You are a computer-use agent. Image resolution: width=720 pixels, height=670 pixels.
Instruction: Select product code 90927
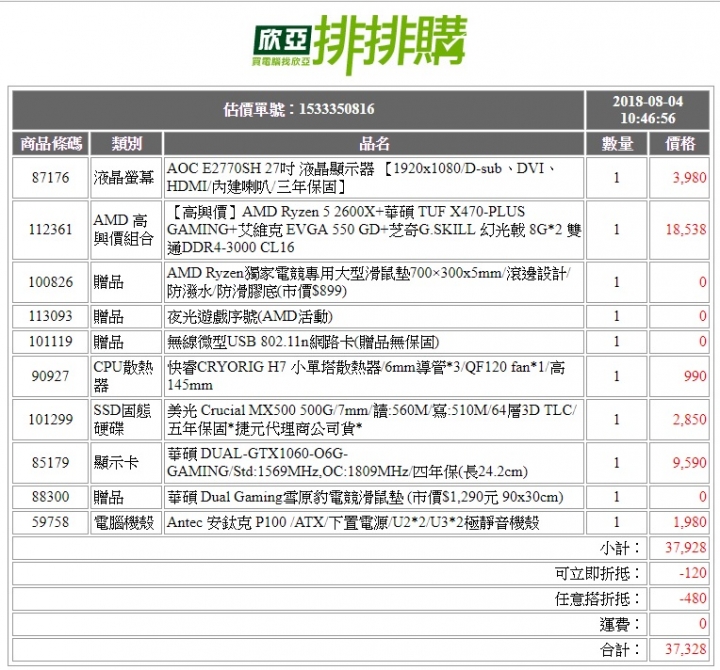click(x=51, y=376)
